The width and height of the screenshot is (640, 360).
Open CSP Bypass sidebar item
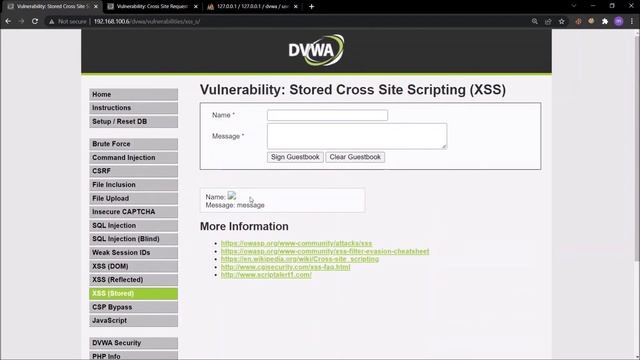[133, 307]
